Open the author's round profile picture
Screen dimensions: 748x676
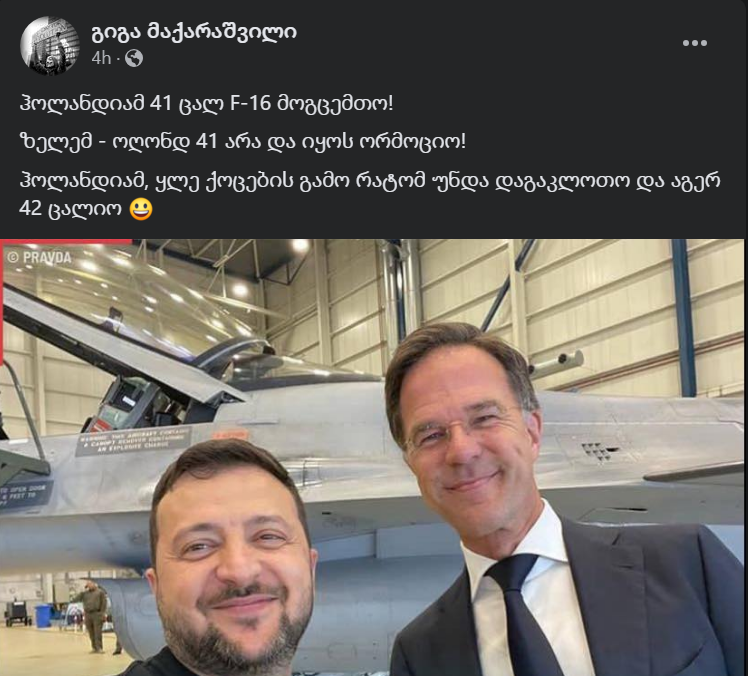pyautogui.click(x=50, y=46)
